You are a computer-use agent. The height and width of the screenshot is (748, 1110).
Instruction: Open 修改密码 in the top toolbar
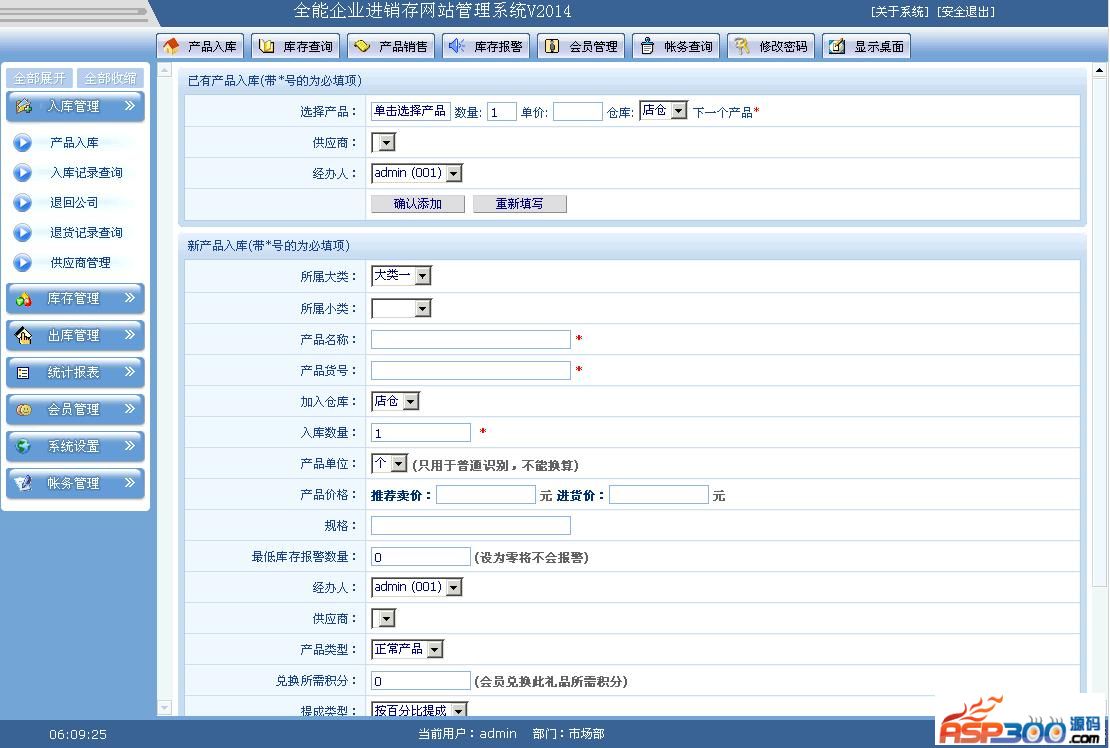tap(772, 46)
